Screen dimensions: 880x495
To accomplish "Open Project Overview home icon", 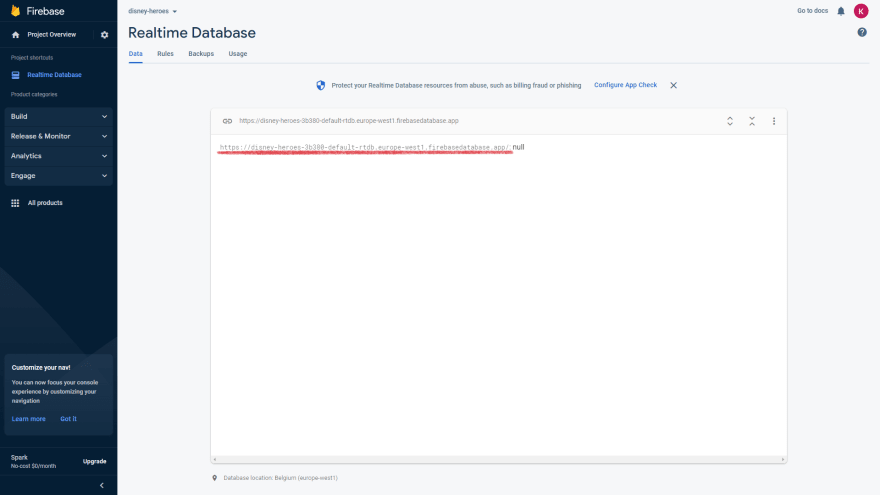I will [16, 35].
